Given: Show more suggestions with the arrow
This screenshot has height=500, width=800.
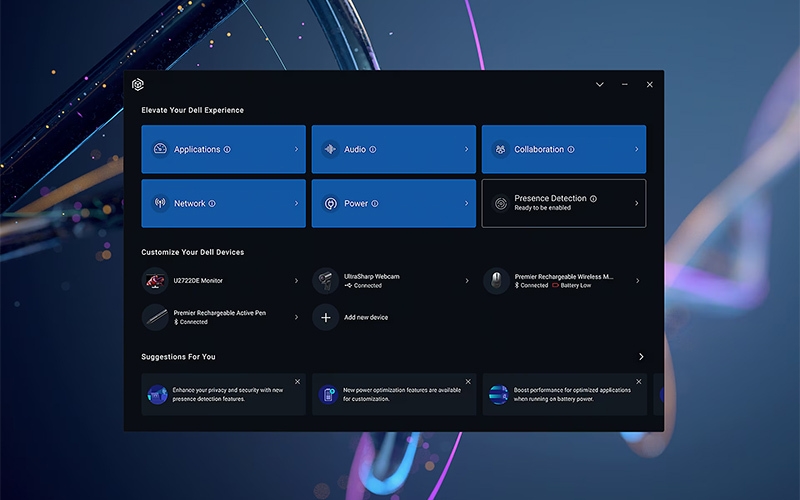Looking at the screenshot, I should click(641, 357).
